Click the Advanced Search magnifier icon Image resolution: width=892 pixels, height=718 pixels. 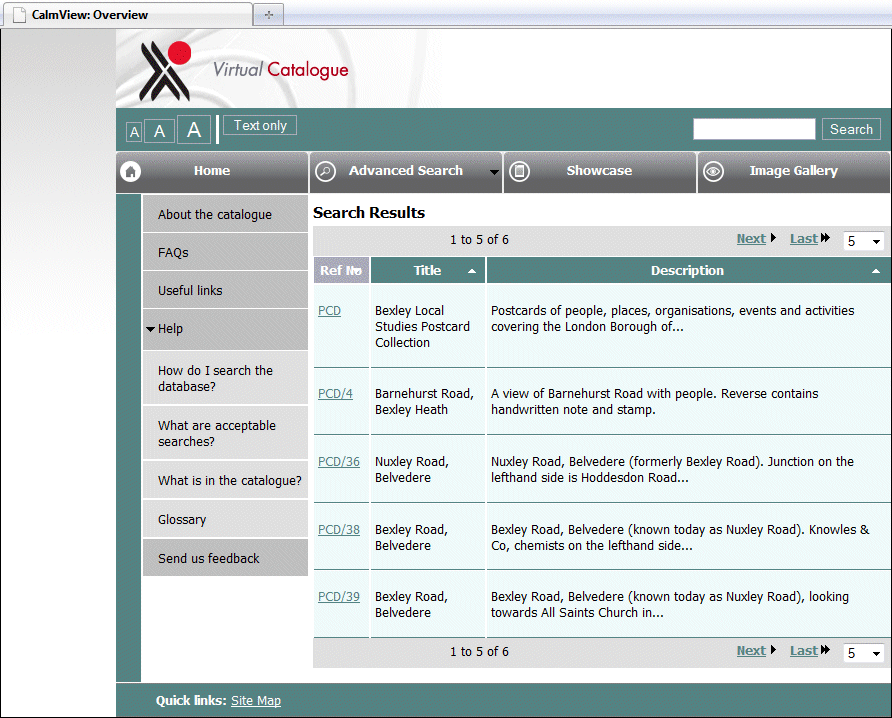(326, 172)
